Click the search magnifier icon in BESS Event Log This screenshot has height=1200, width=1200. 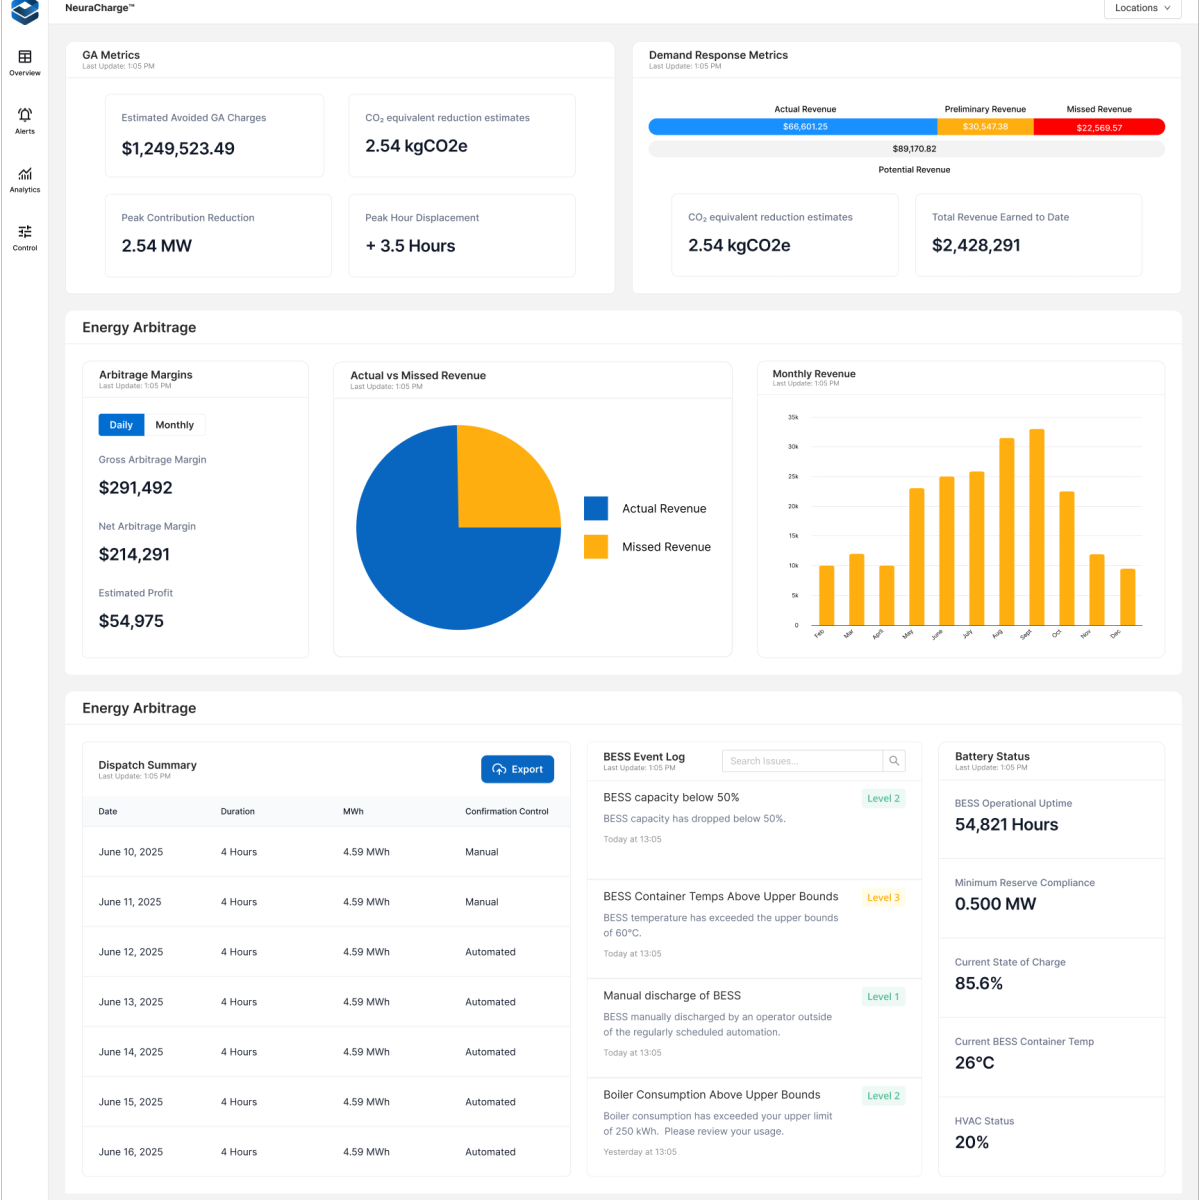[894, 761]
